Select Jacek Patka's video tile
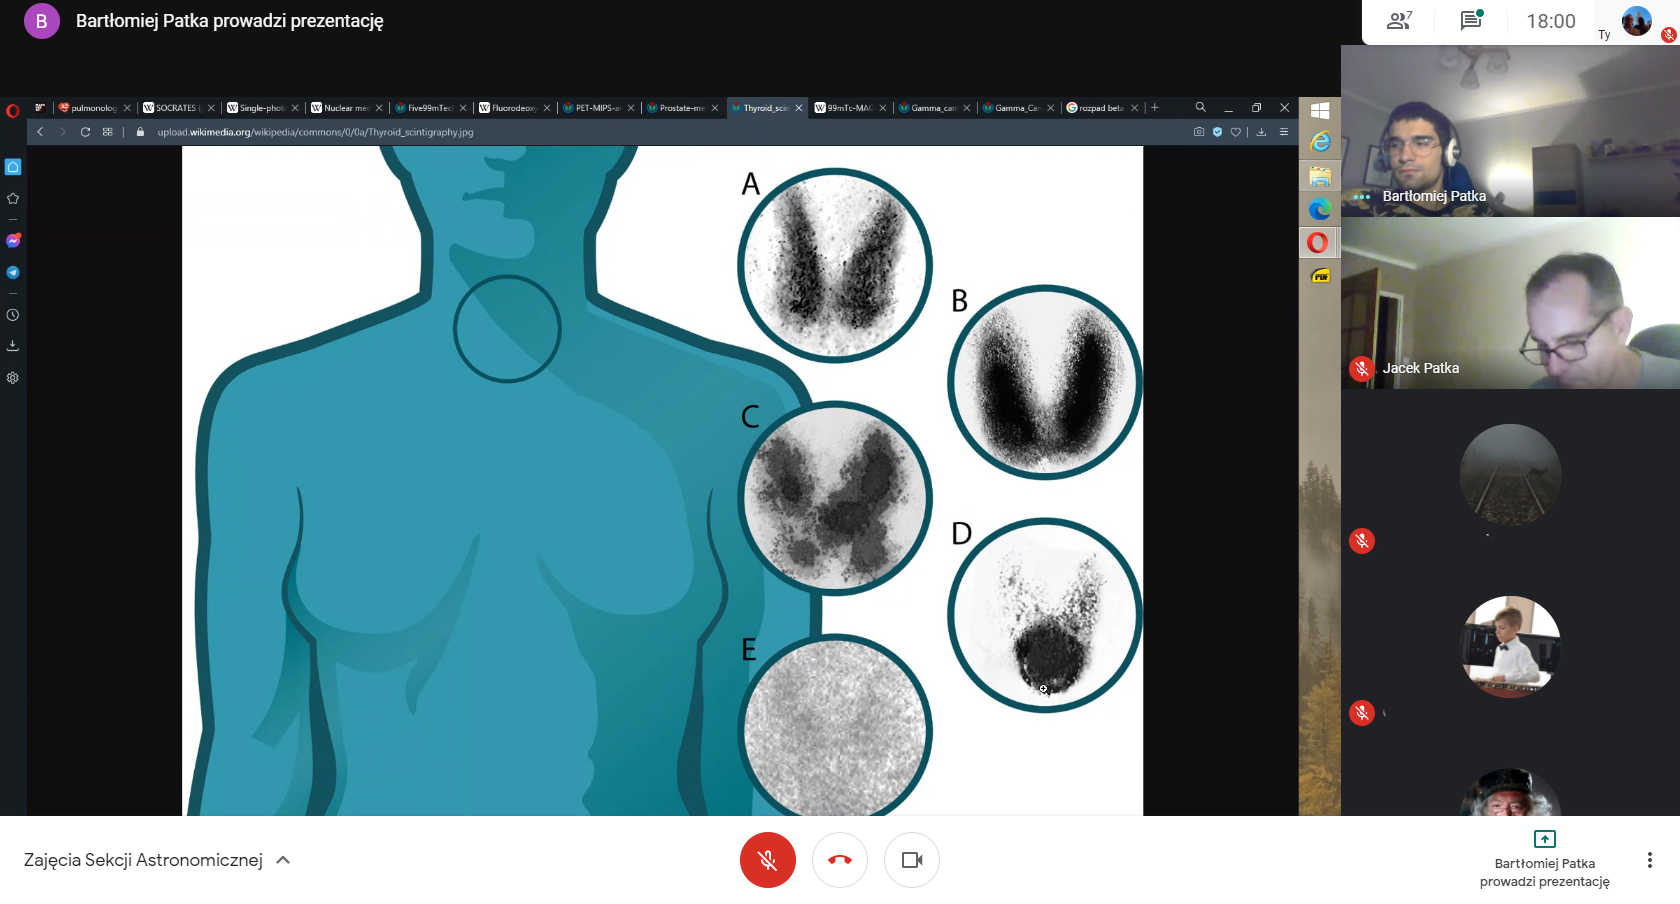 1510,303
